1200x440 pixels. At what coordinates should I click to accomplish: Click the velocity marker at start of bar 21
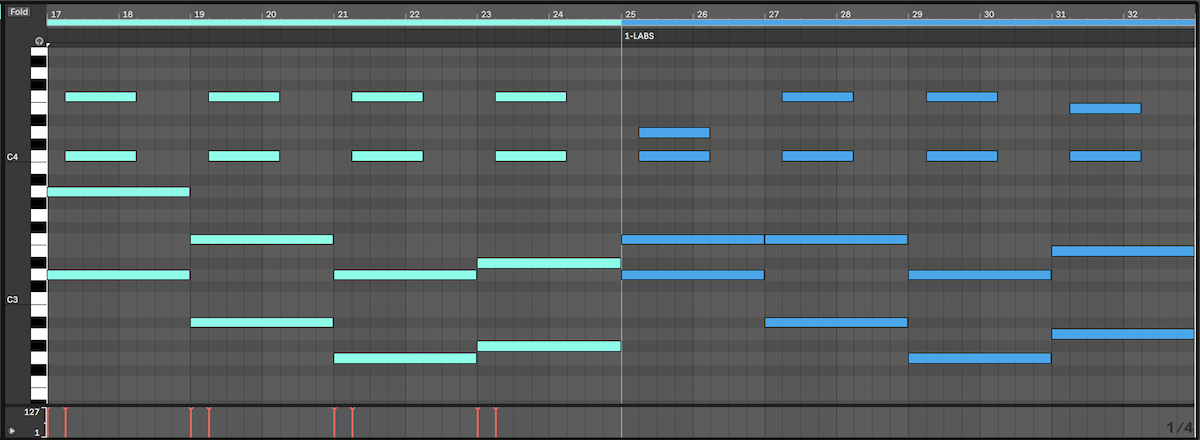pyautogui.click(x=334, y=420)
